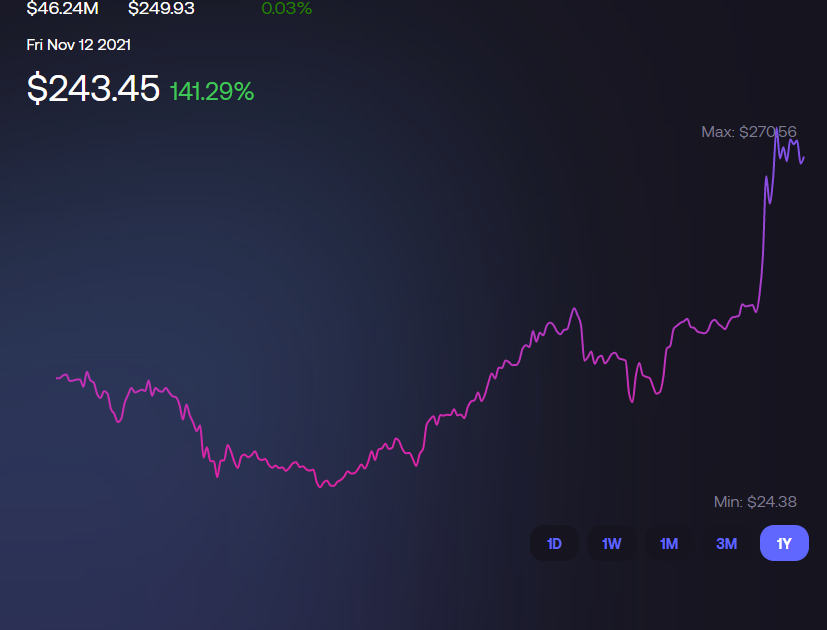Click the leftmost start of the chart line
The height and width of the screenshot is (630, 827).
pos(56,378)
